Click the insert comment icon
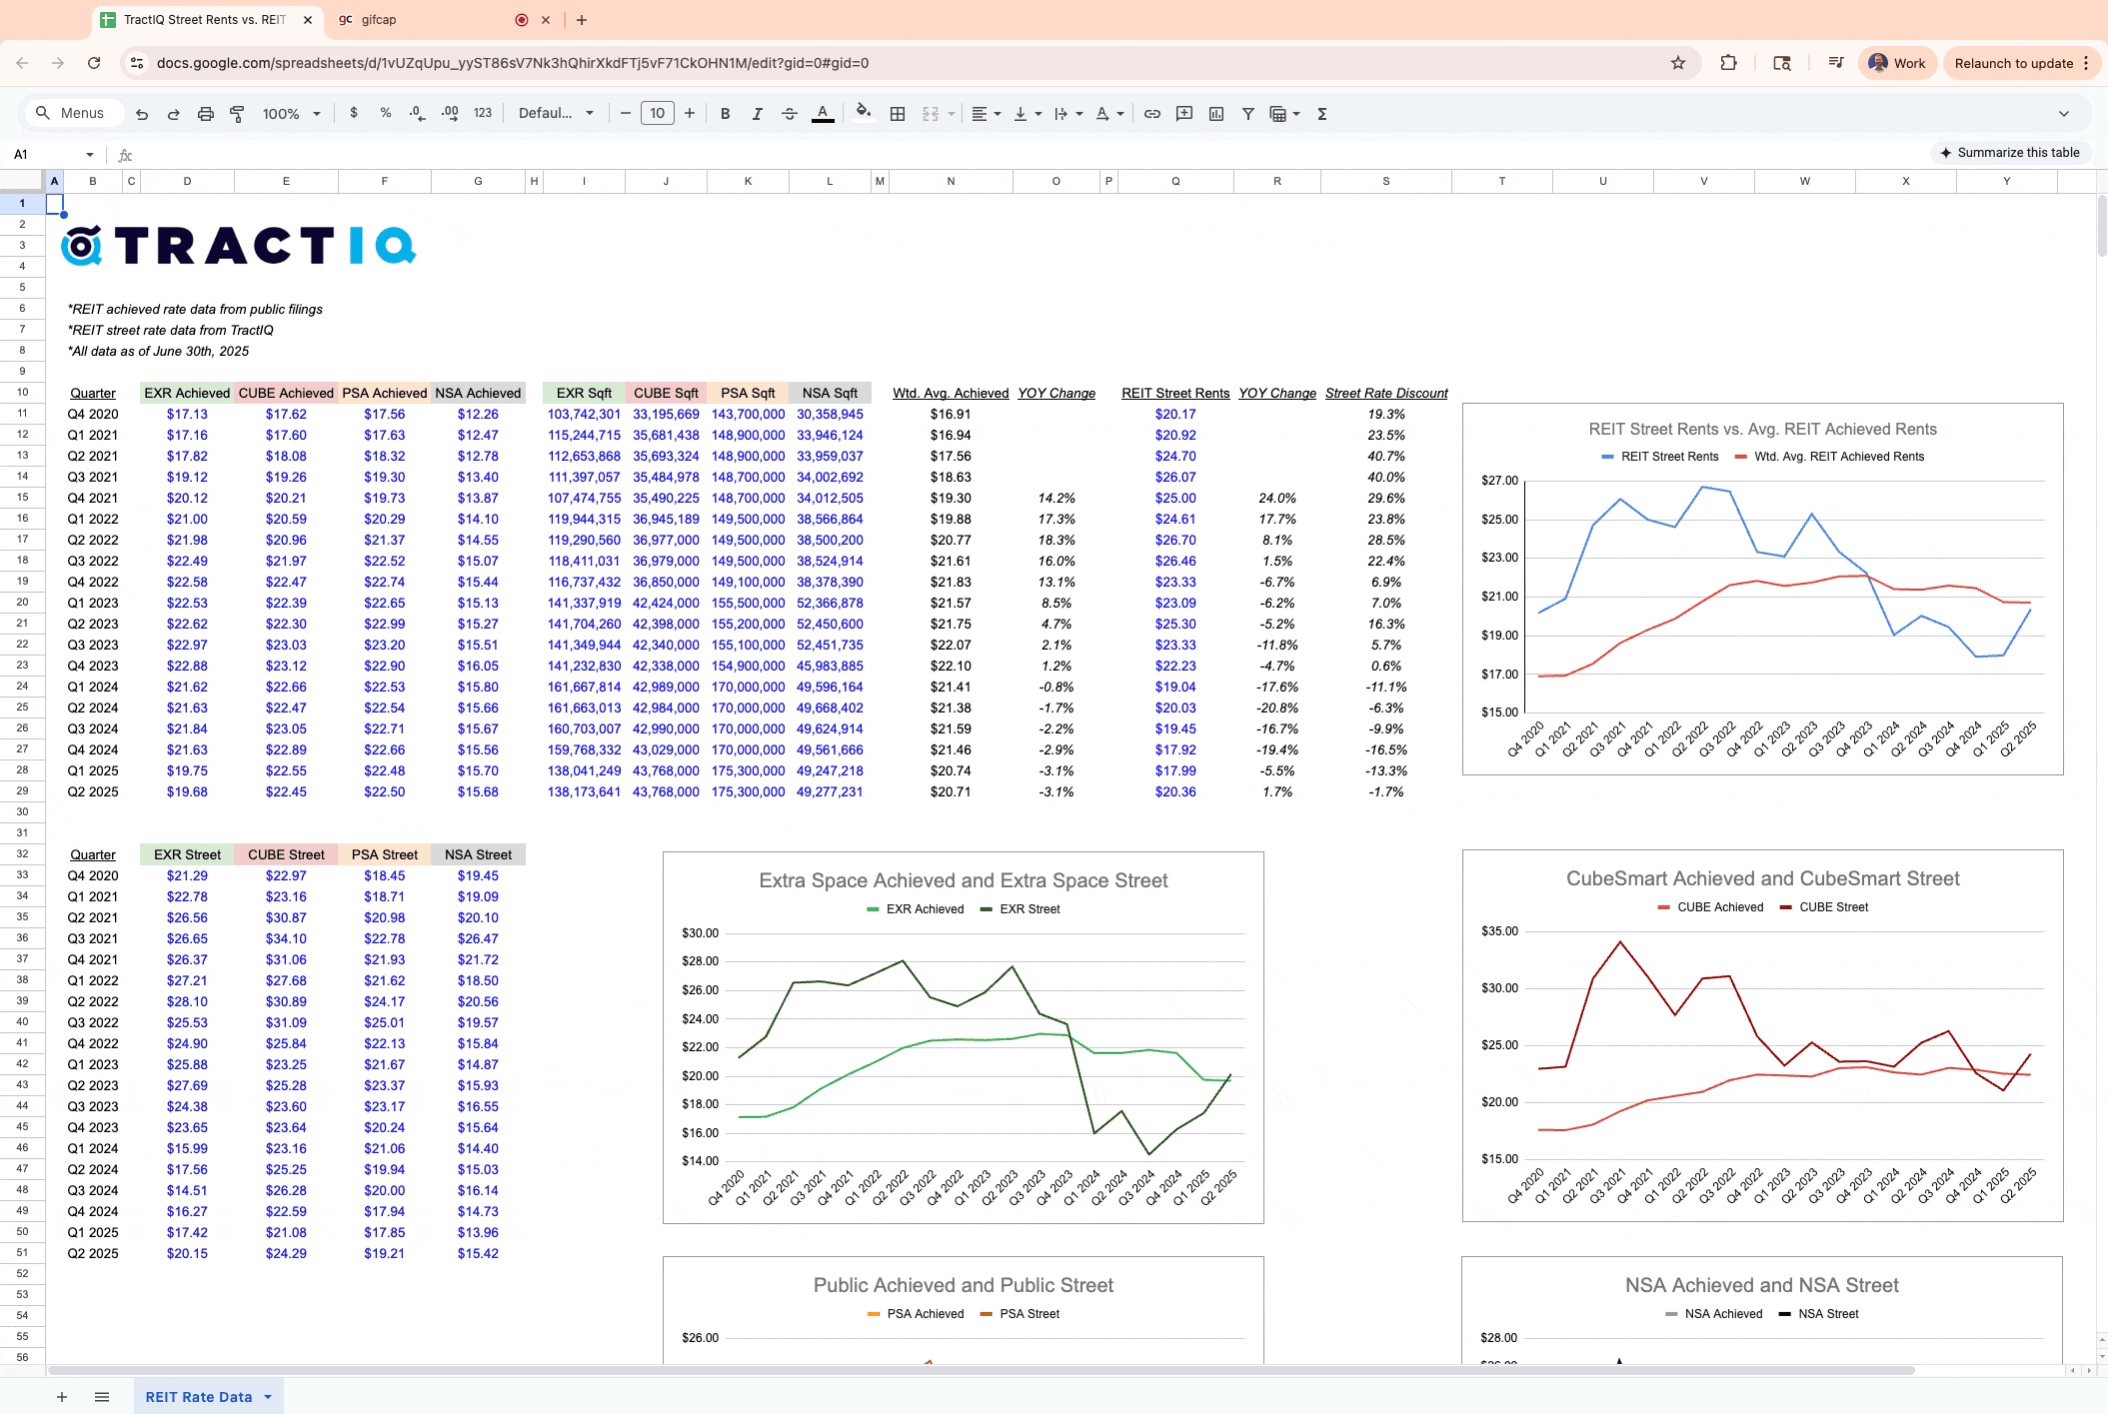This screenshot has width=2108, height=1414. click(x=1184, y=114)
